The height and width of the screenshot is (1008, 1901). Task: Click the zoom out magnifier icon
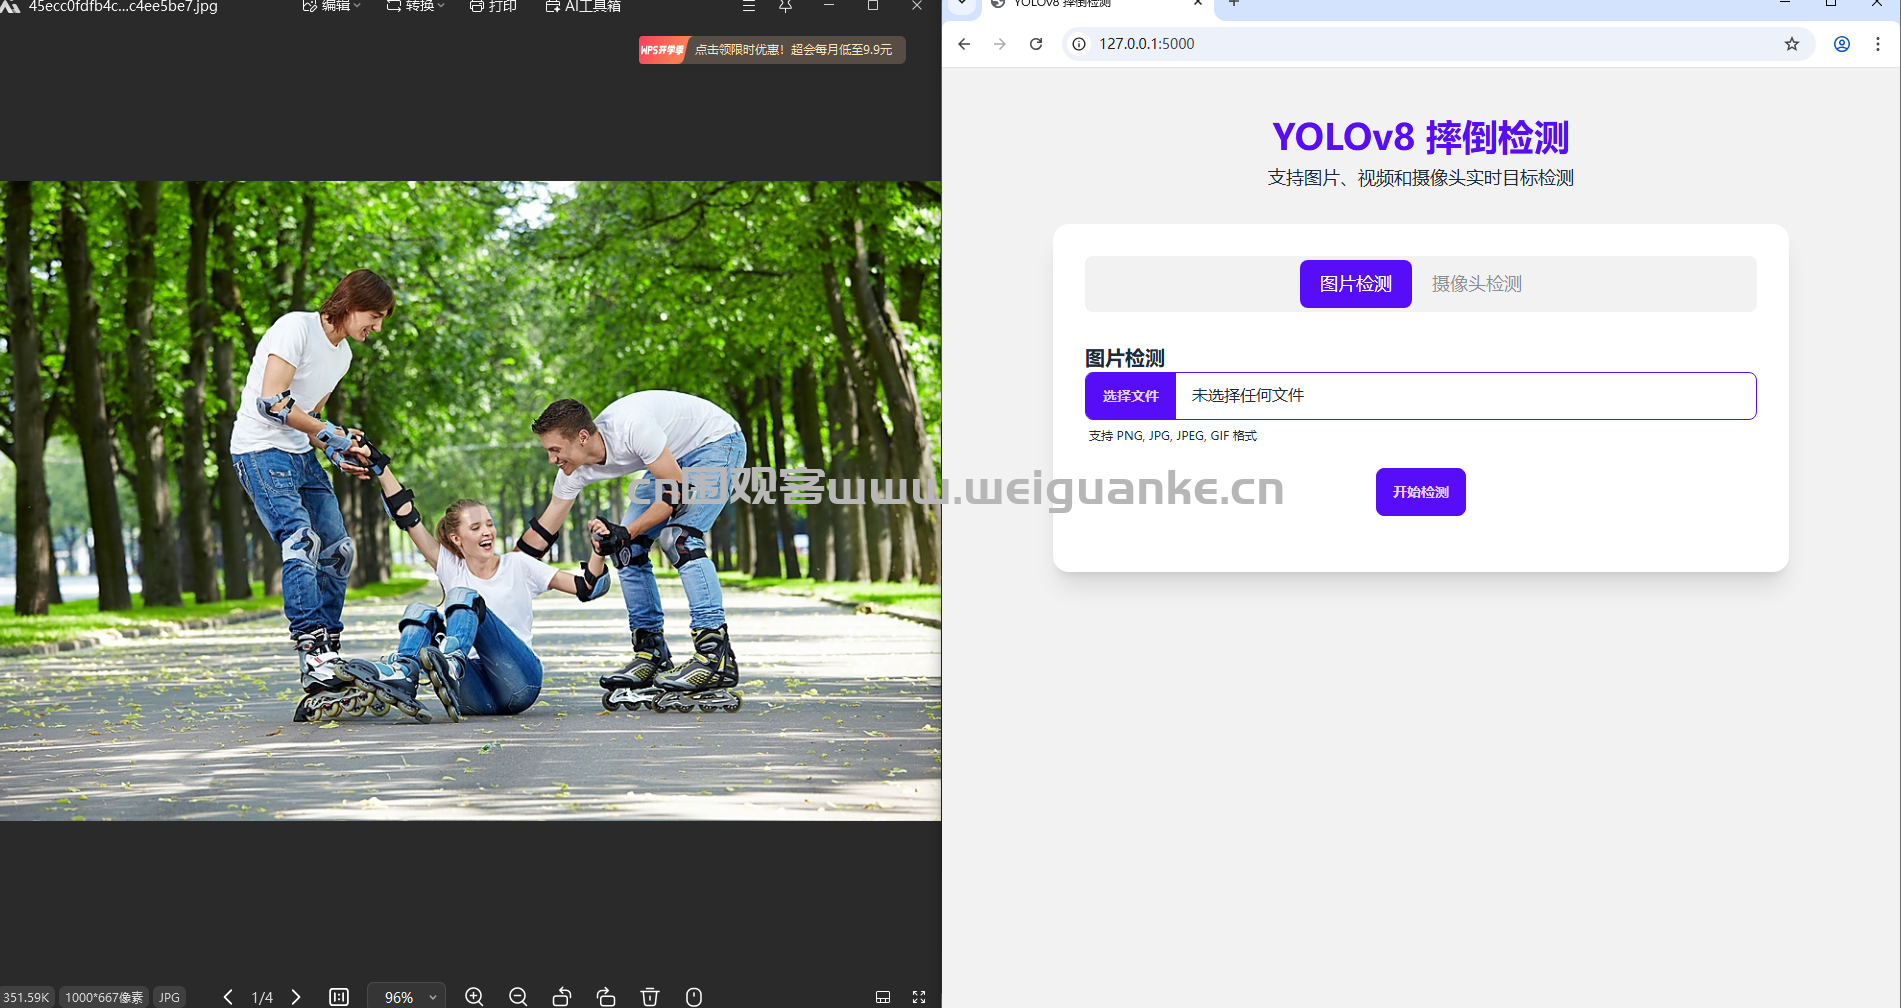coord(518,996)
